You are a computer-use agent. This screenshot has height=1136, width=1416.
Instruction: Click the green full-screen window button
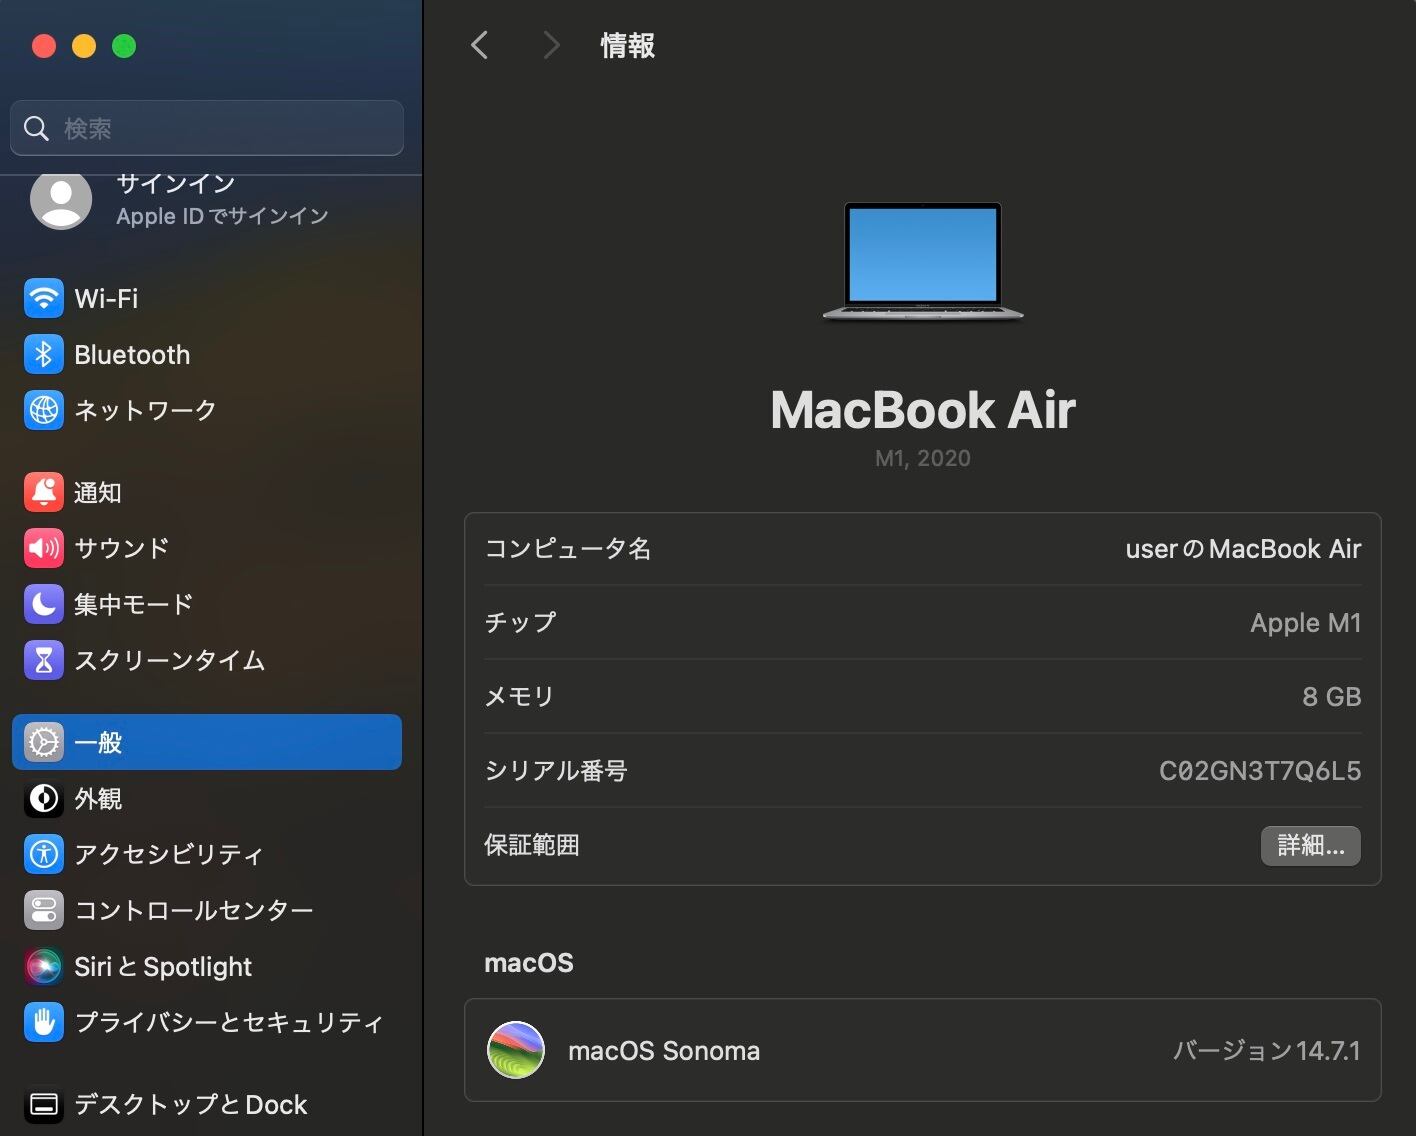124,46
